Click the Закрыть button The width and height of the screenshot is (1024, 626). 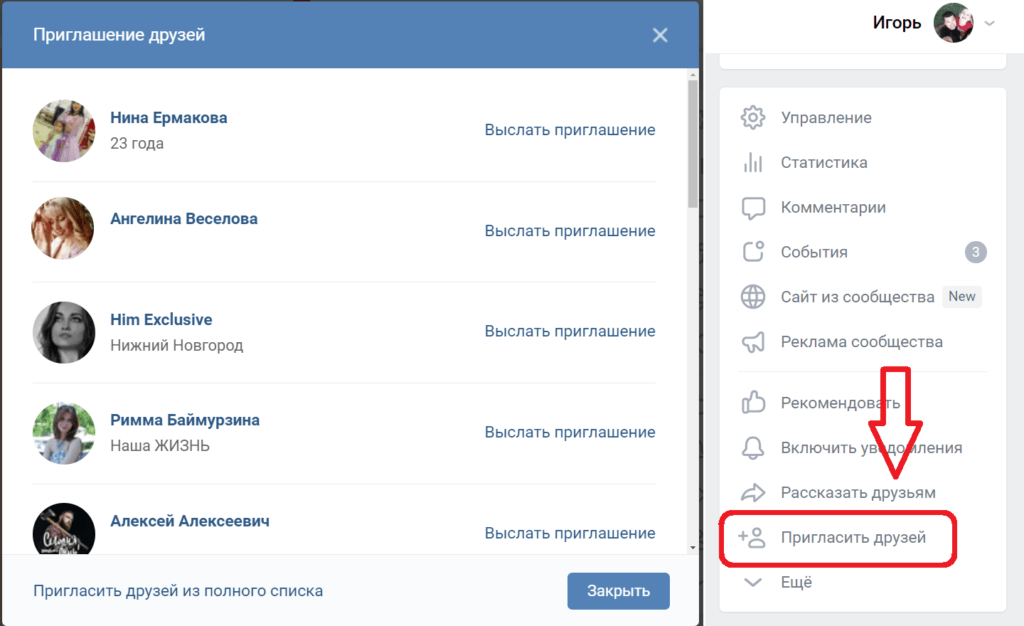618,591
